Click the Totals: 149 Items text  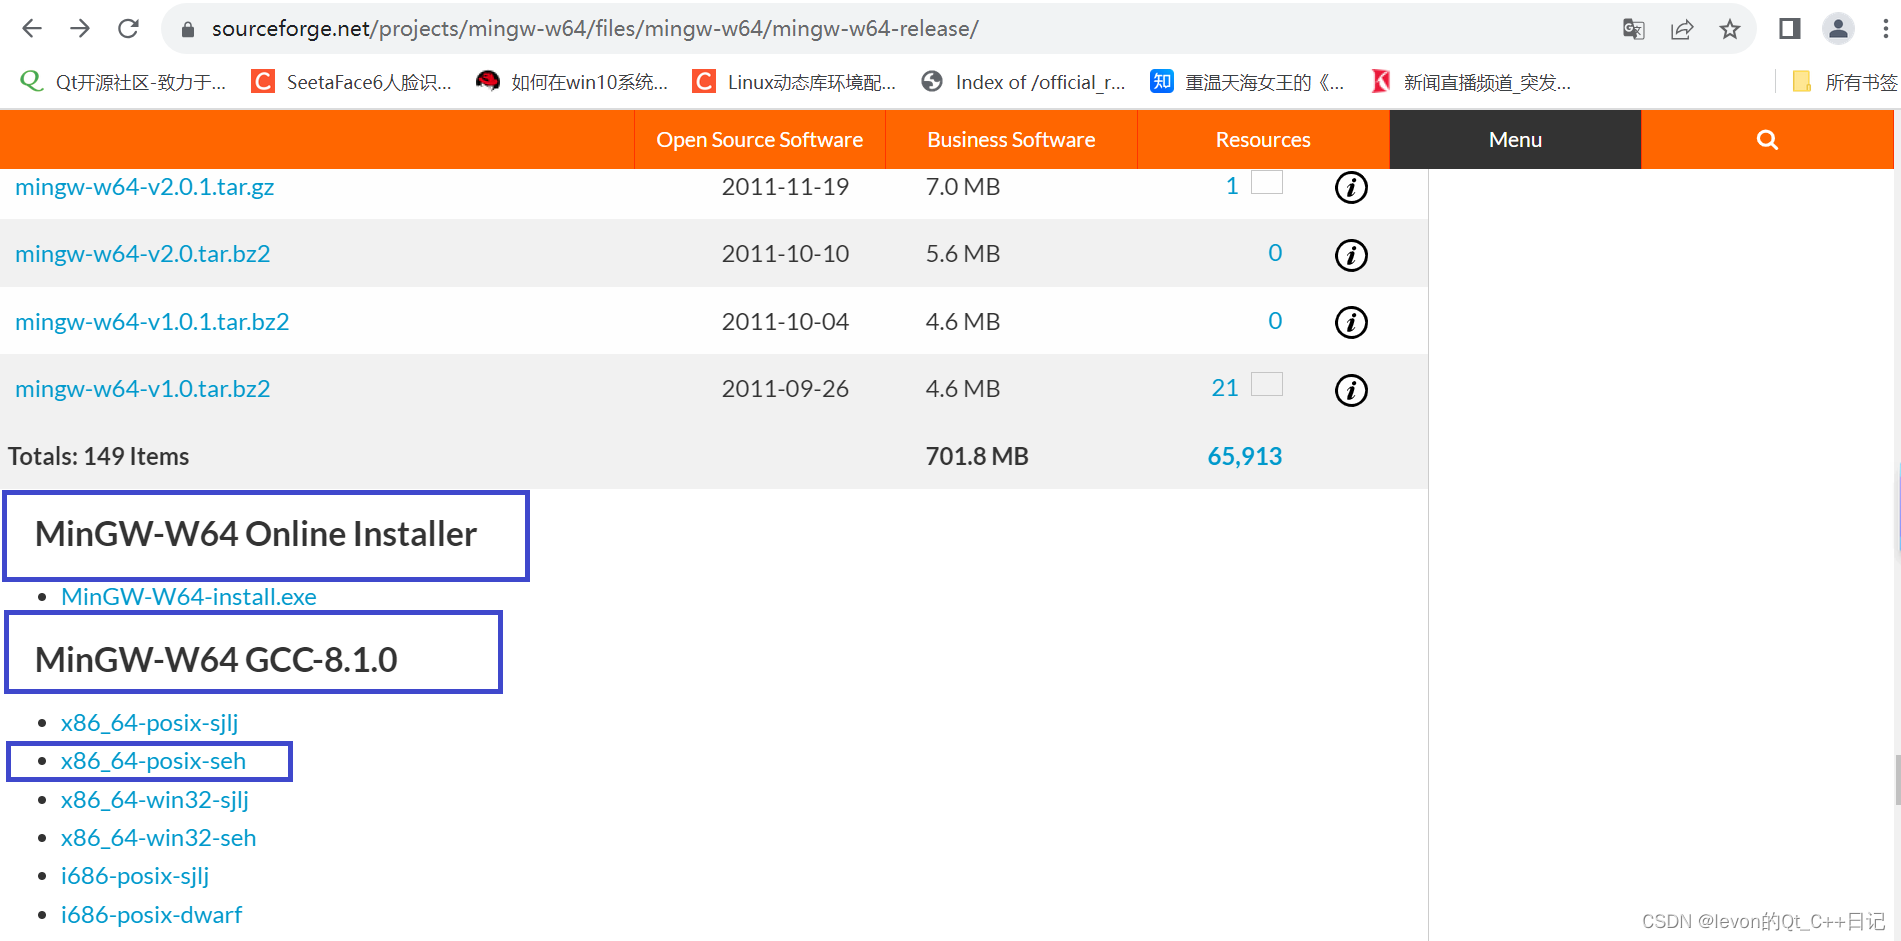click(98, 457)
